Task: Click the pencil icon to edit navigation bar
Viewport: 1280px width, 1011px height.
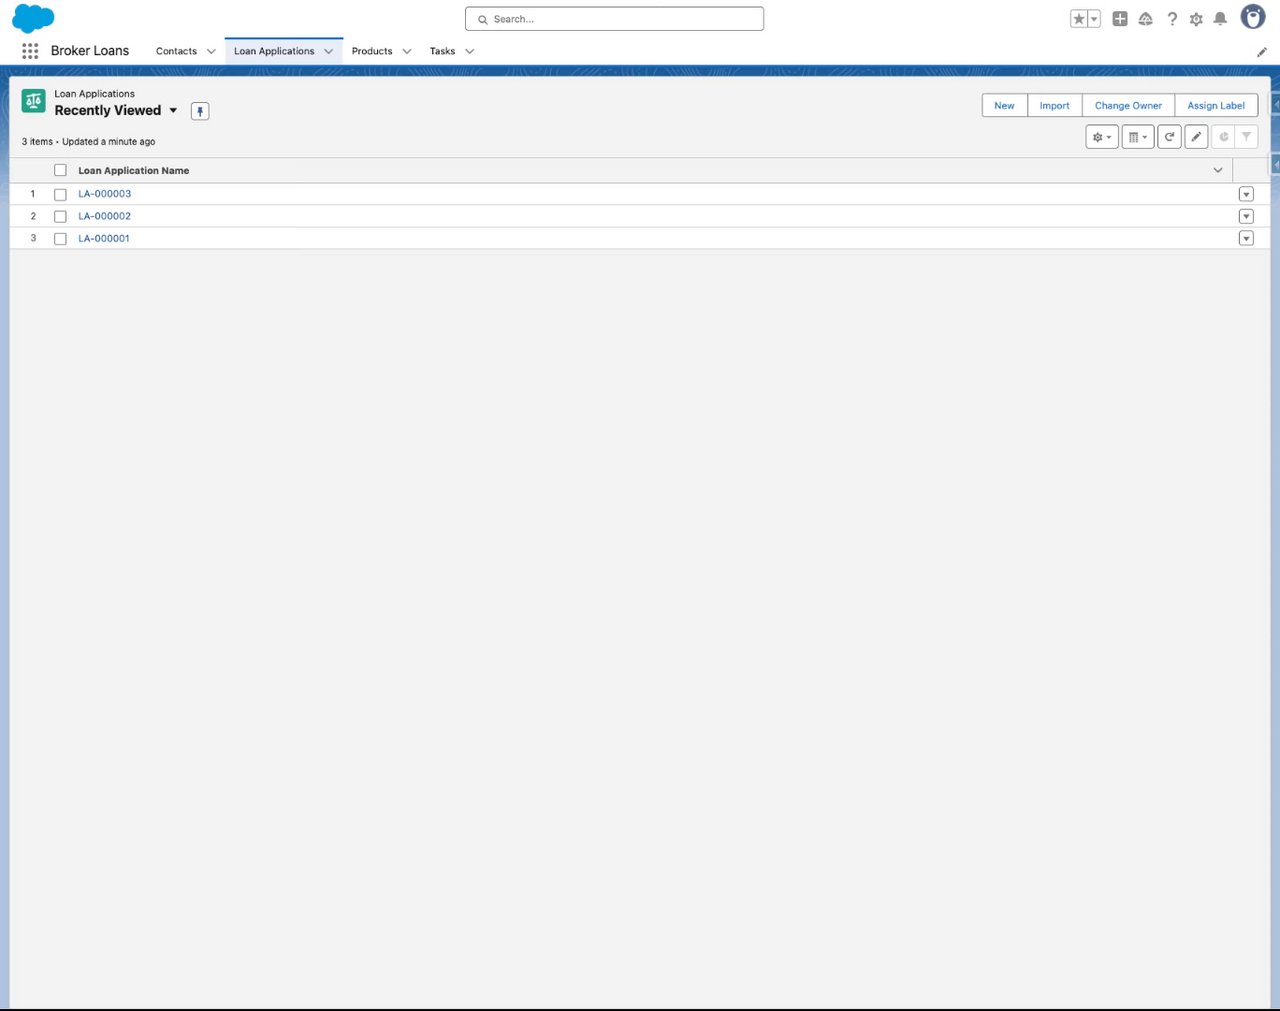Action: pyautogui.click(x=1262, y=52)
